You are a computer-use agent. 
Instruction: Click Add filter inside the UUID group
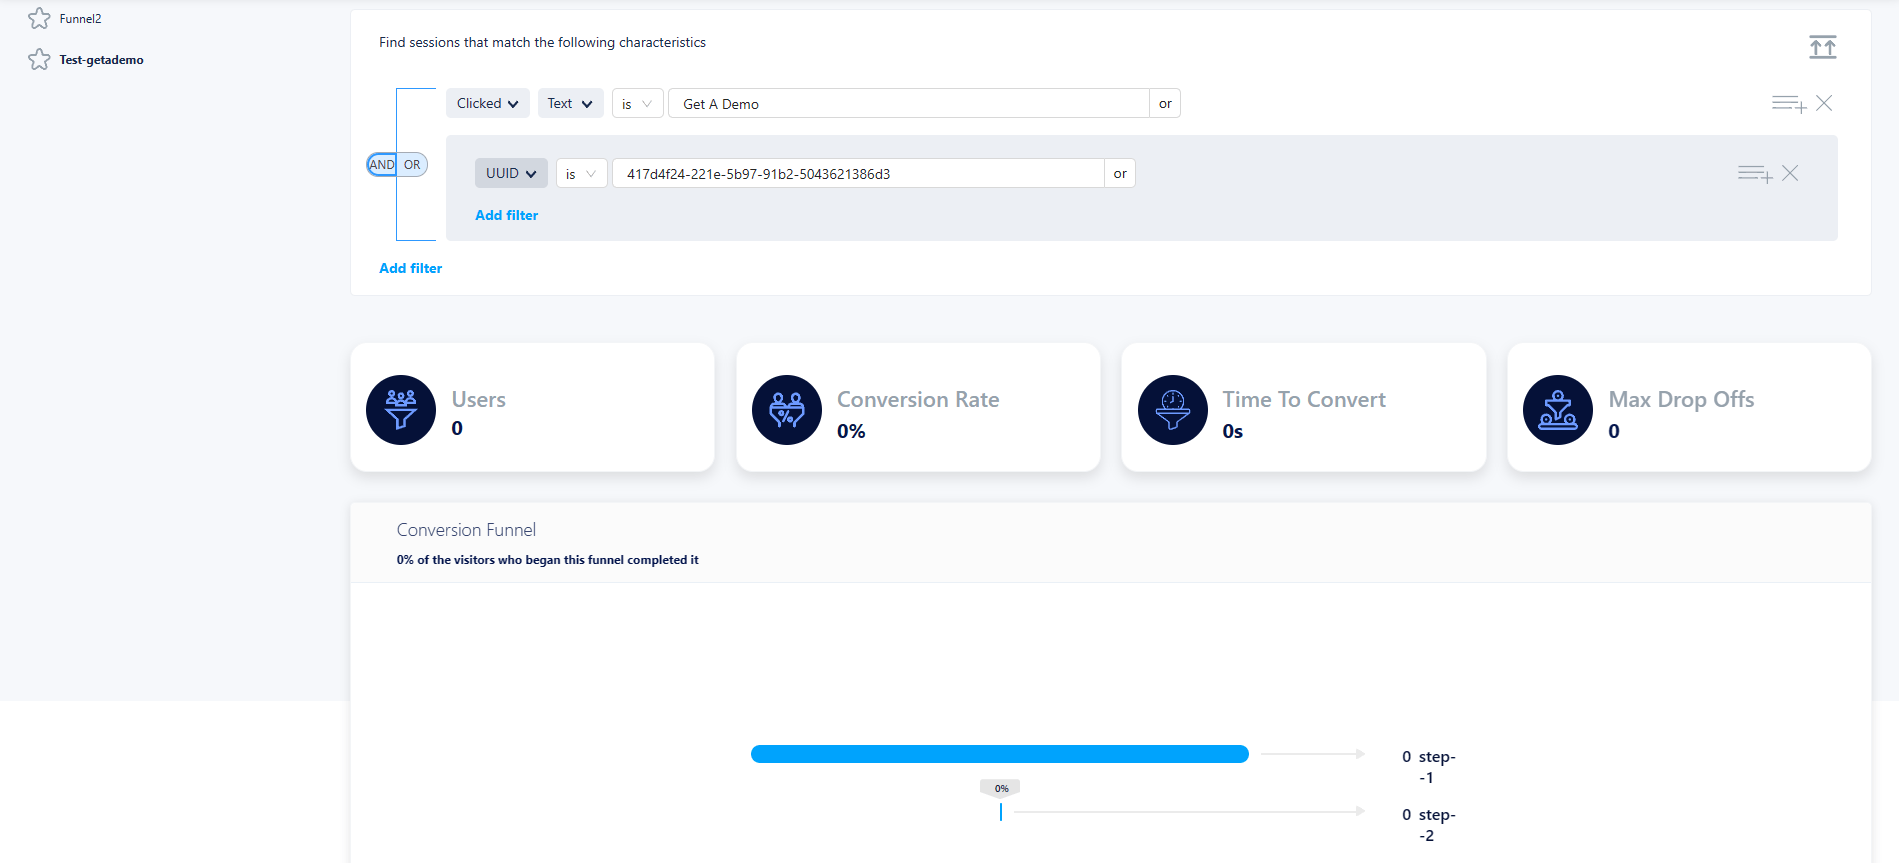click(x=506, y=215)
